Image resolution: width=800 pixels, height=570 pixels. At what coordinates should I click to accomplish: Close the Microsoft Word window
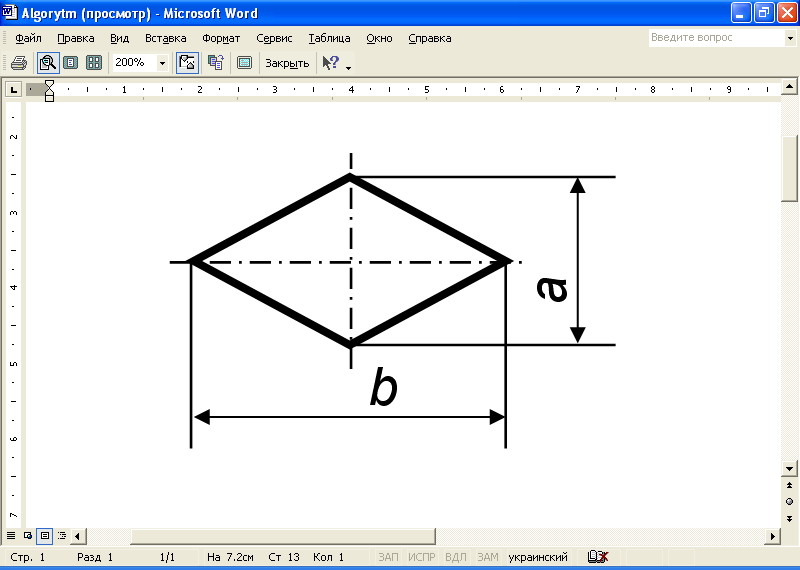coord(787,13)
